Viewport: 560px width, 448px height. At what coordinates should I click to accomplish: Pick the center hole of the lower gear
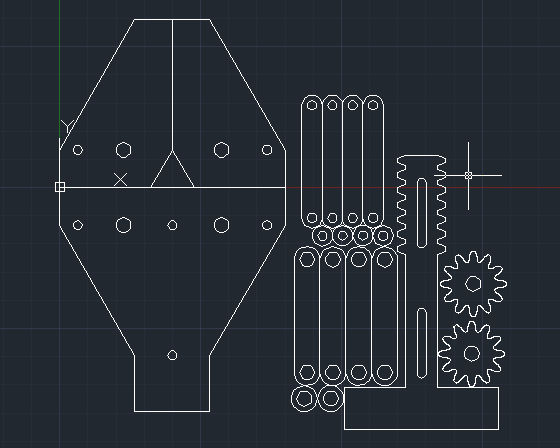(471, 354)
